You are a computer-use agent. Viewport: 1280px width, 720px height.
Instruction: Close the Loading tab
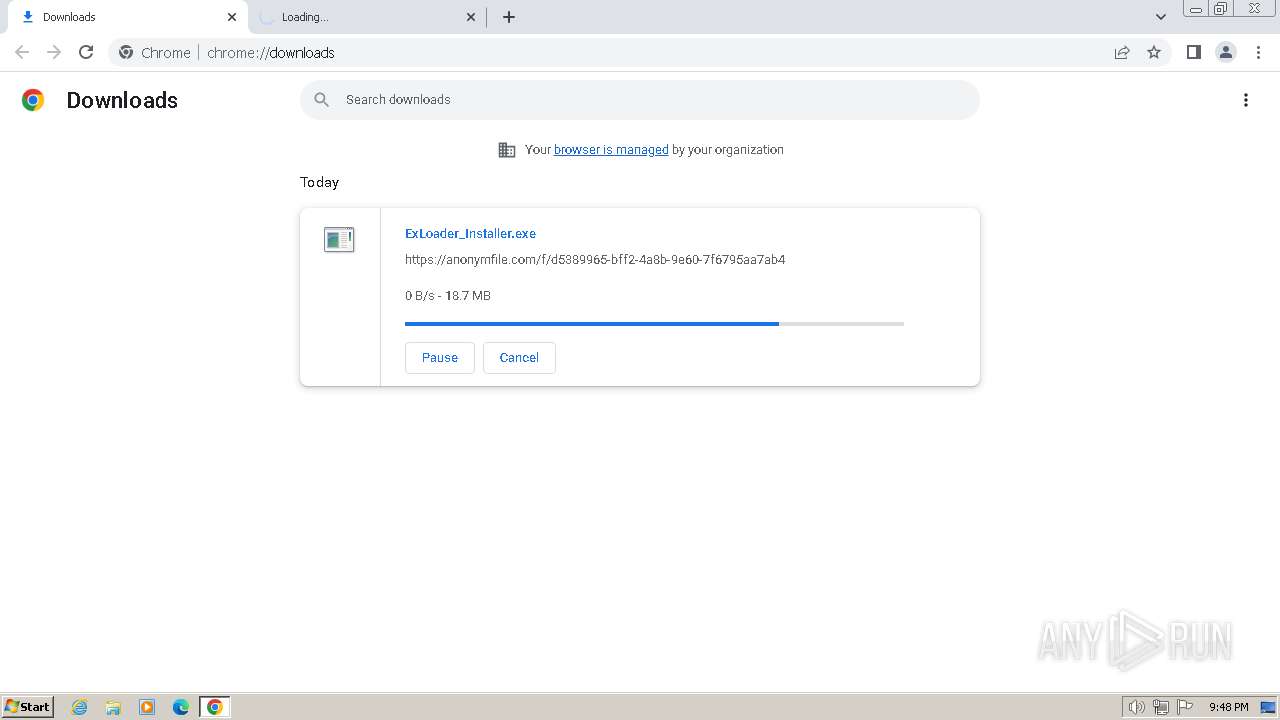pyautogui.click(x=471, y=17)
